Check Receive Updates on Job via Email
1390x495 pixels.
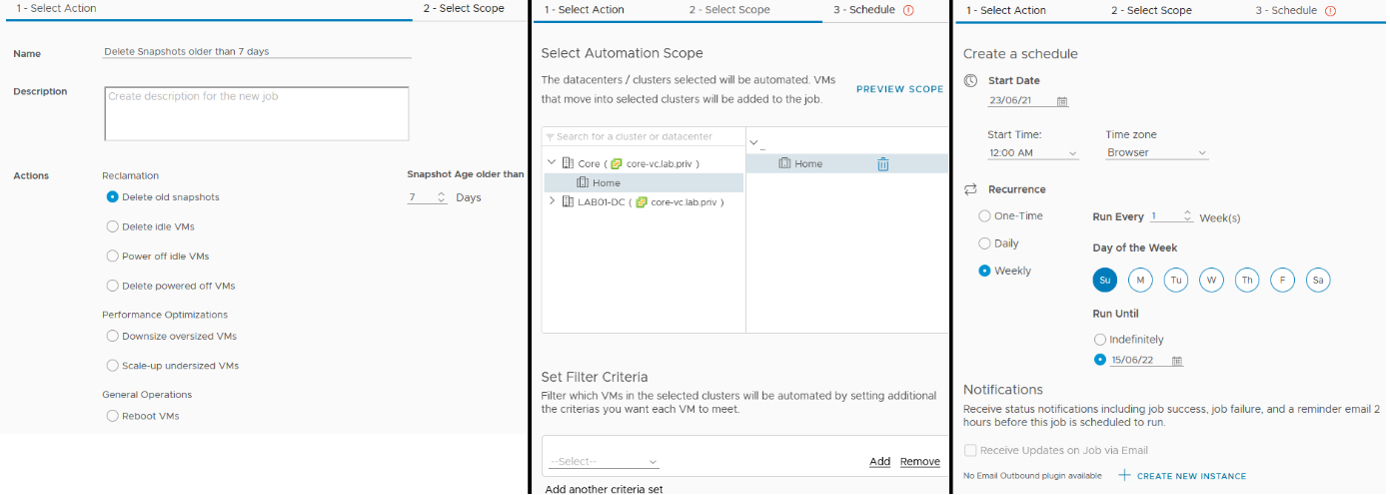click(x=970, y=451)
